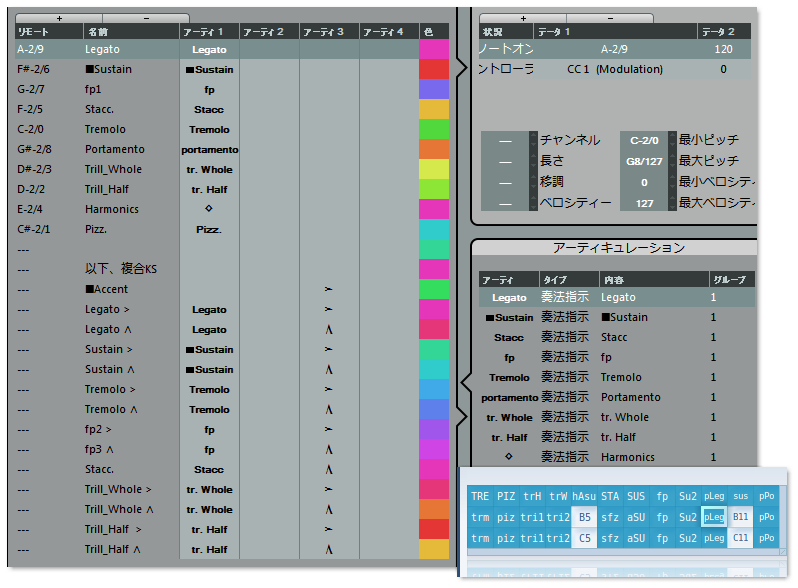Select the accent symbol in Trill_Whole > row
The height and width of the screenshot is (588, 798).
[x=329, y=489]
